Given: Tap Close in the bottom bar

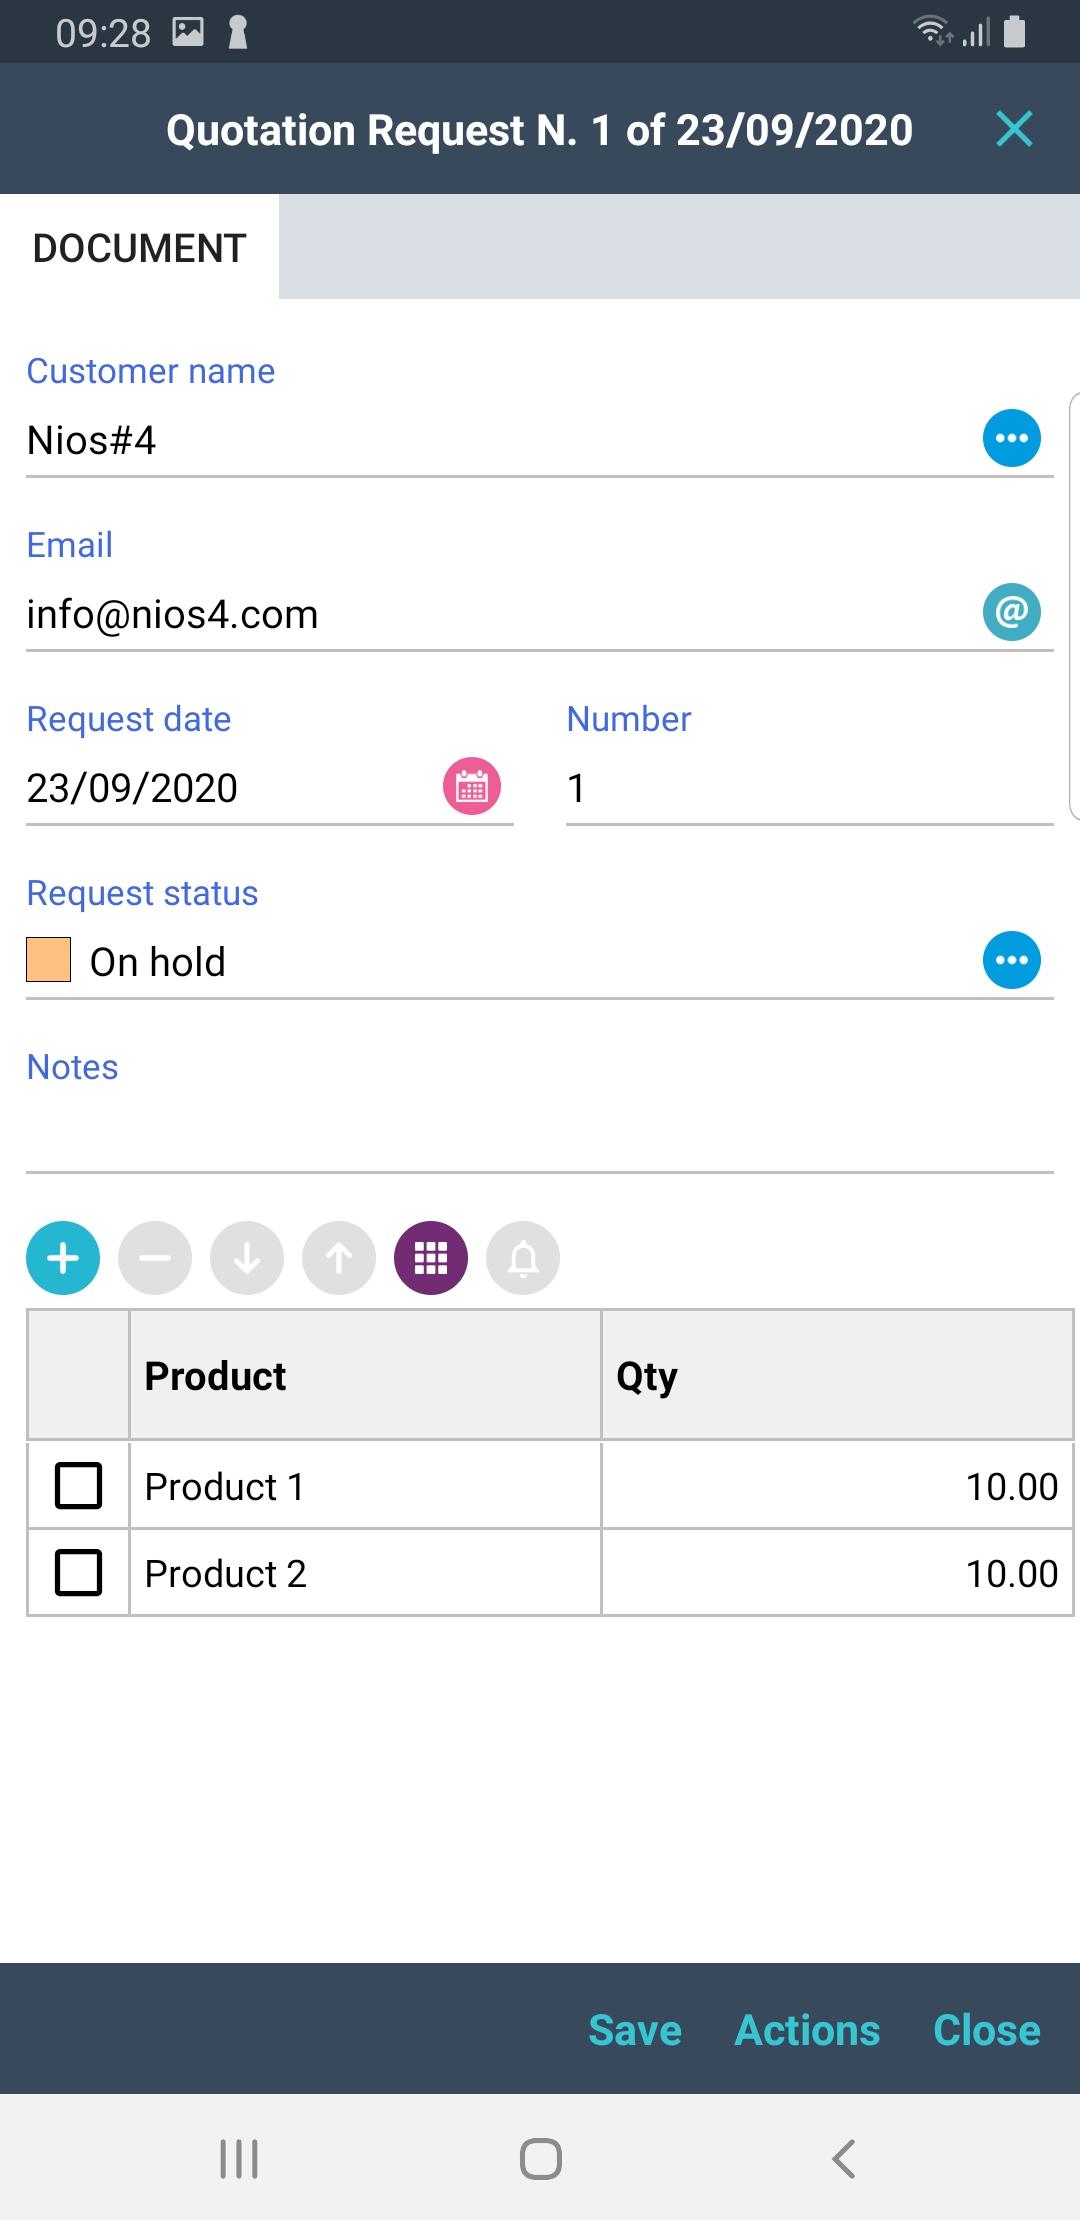Looking at the screenshot, I should 986,2030.
